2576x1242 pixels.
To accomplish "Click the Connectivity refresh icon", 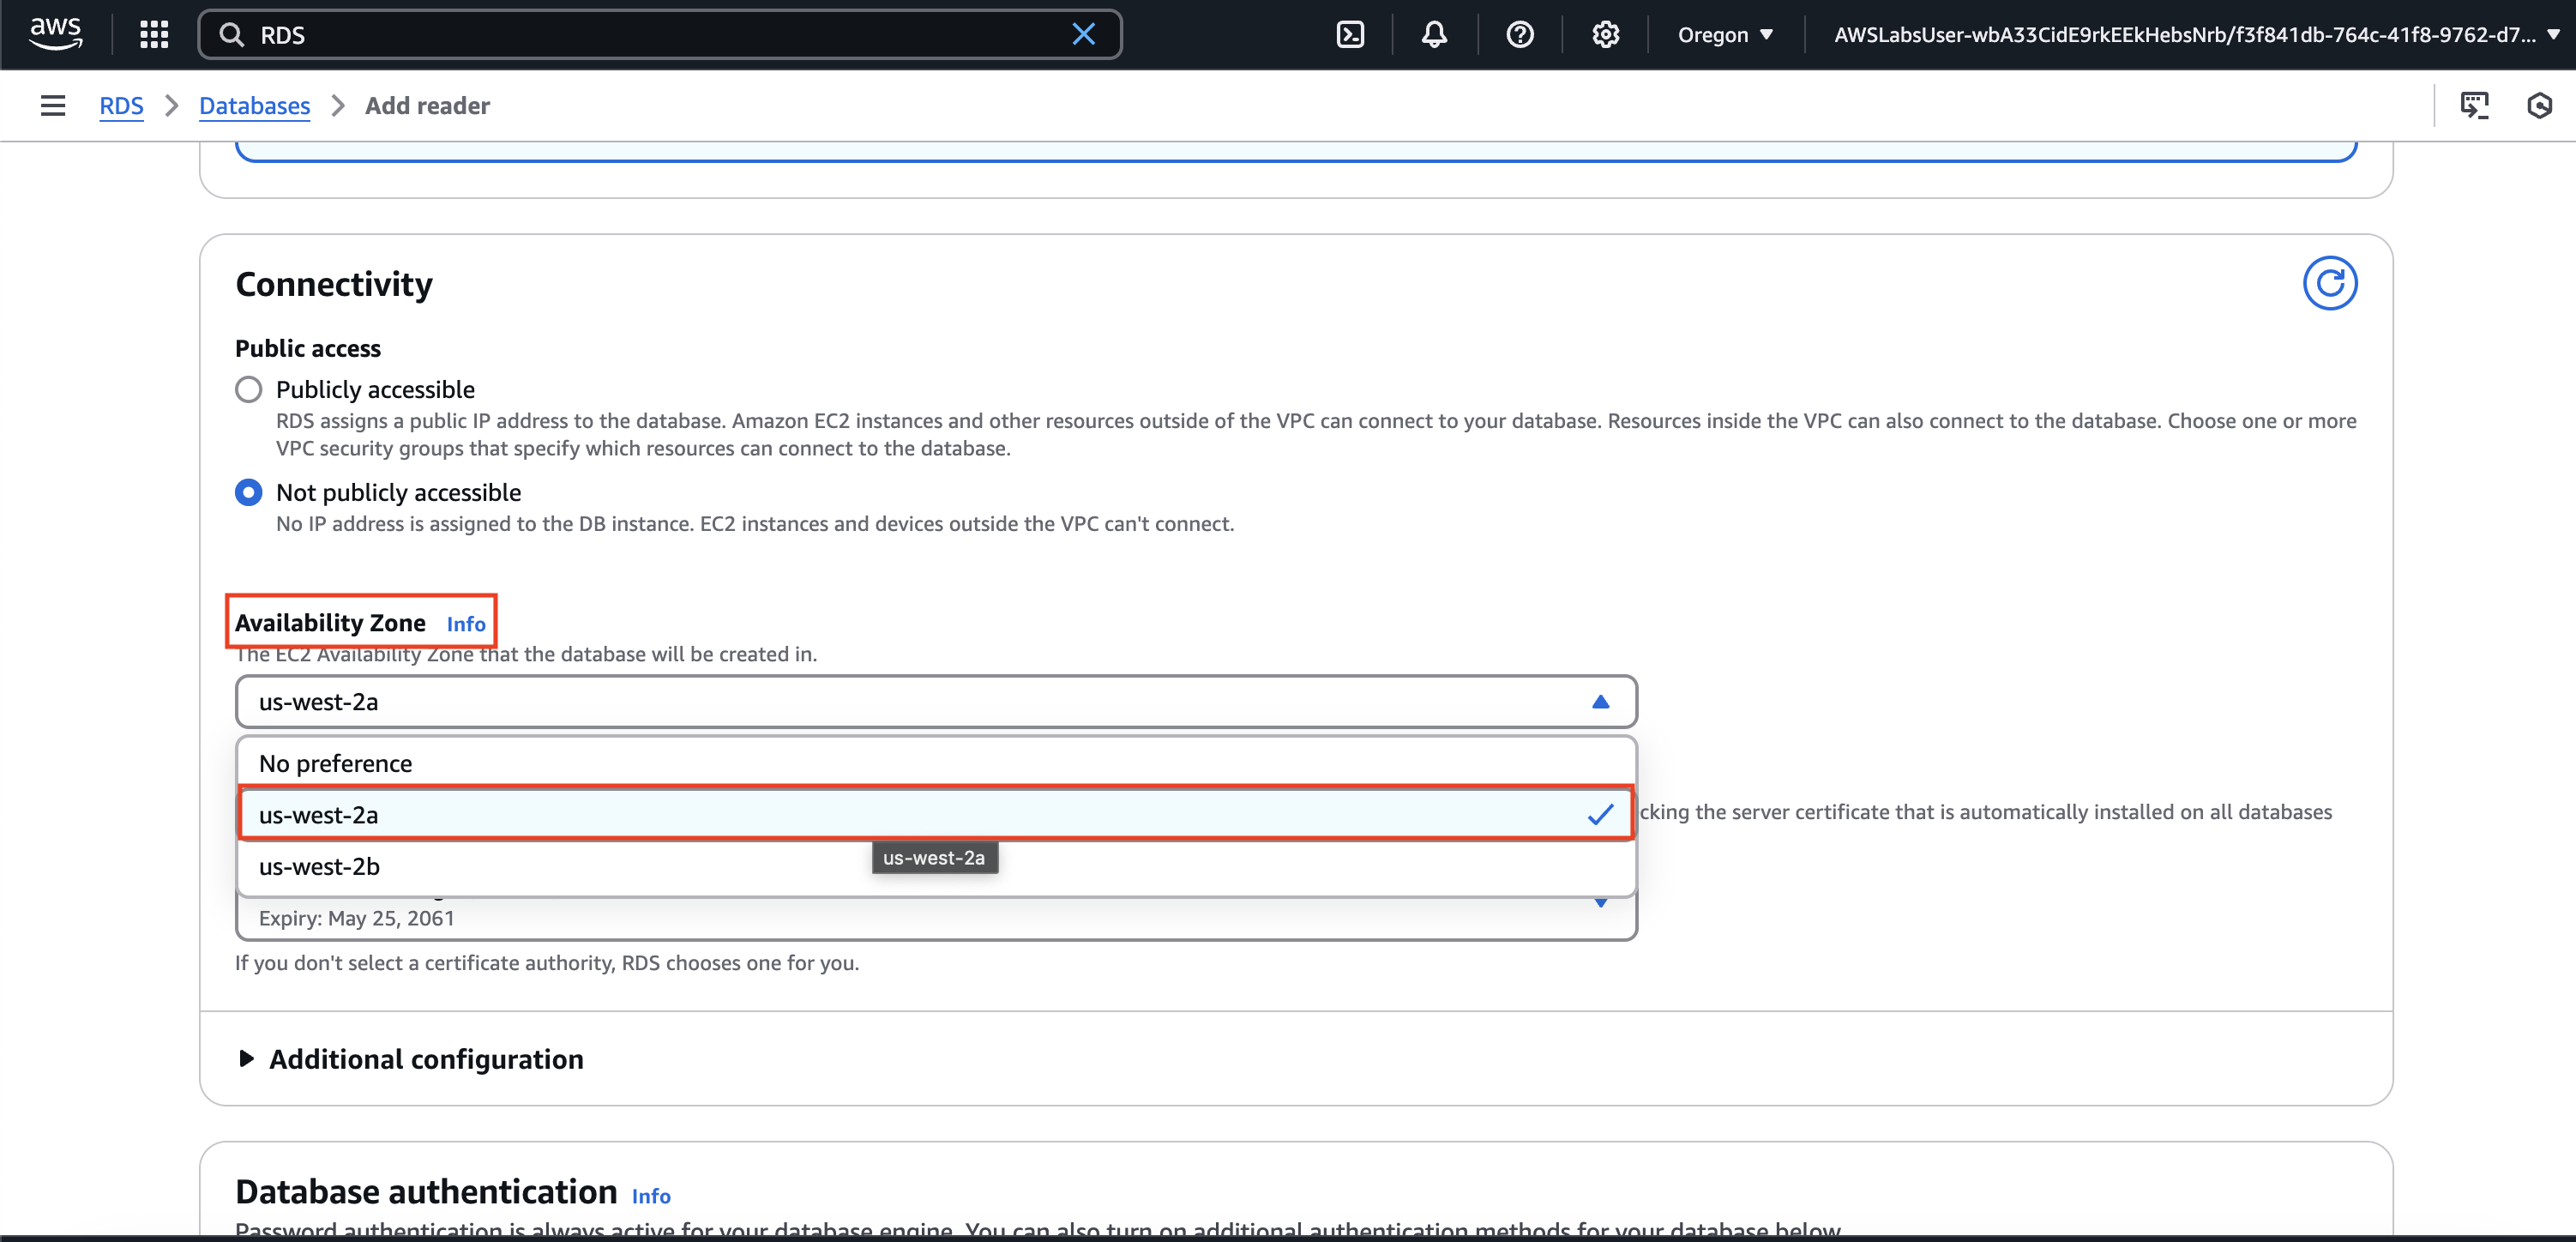I will (2329, 284).
